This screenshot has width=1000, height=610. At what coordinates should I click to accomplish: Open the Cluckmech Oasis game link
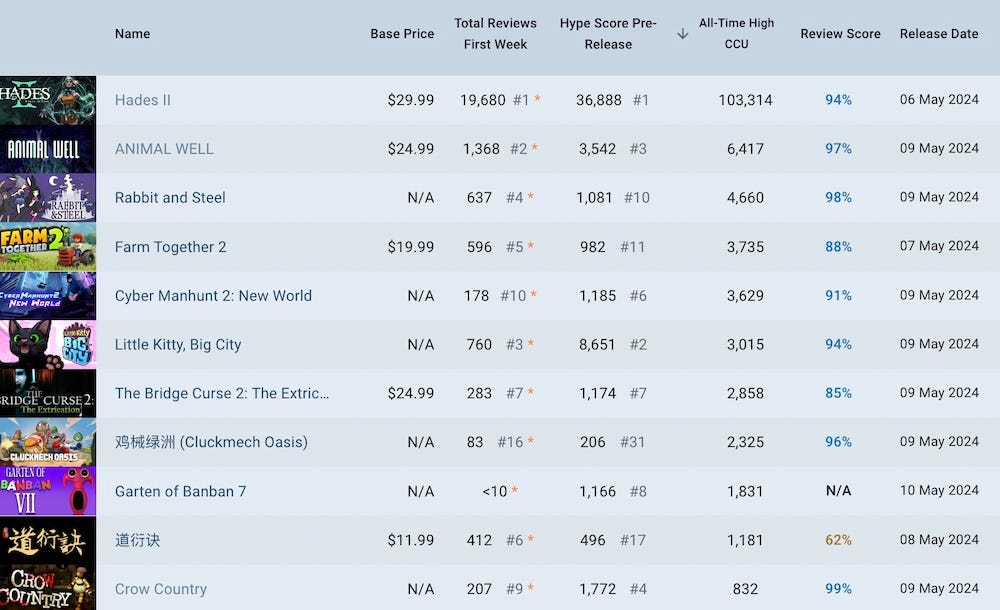point(211,442)
